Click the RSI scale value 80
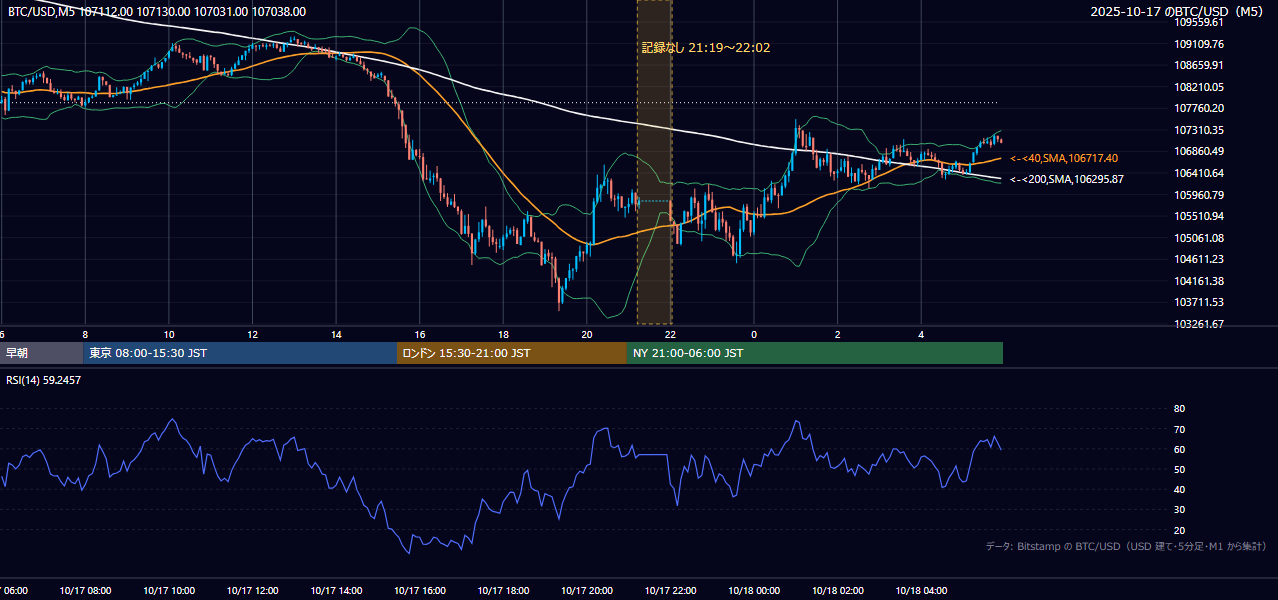The height and width of the screenshot is (600, 1278). pos(1179,409)
